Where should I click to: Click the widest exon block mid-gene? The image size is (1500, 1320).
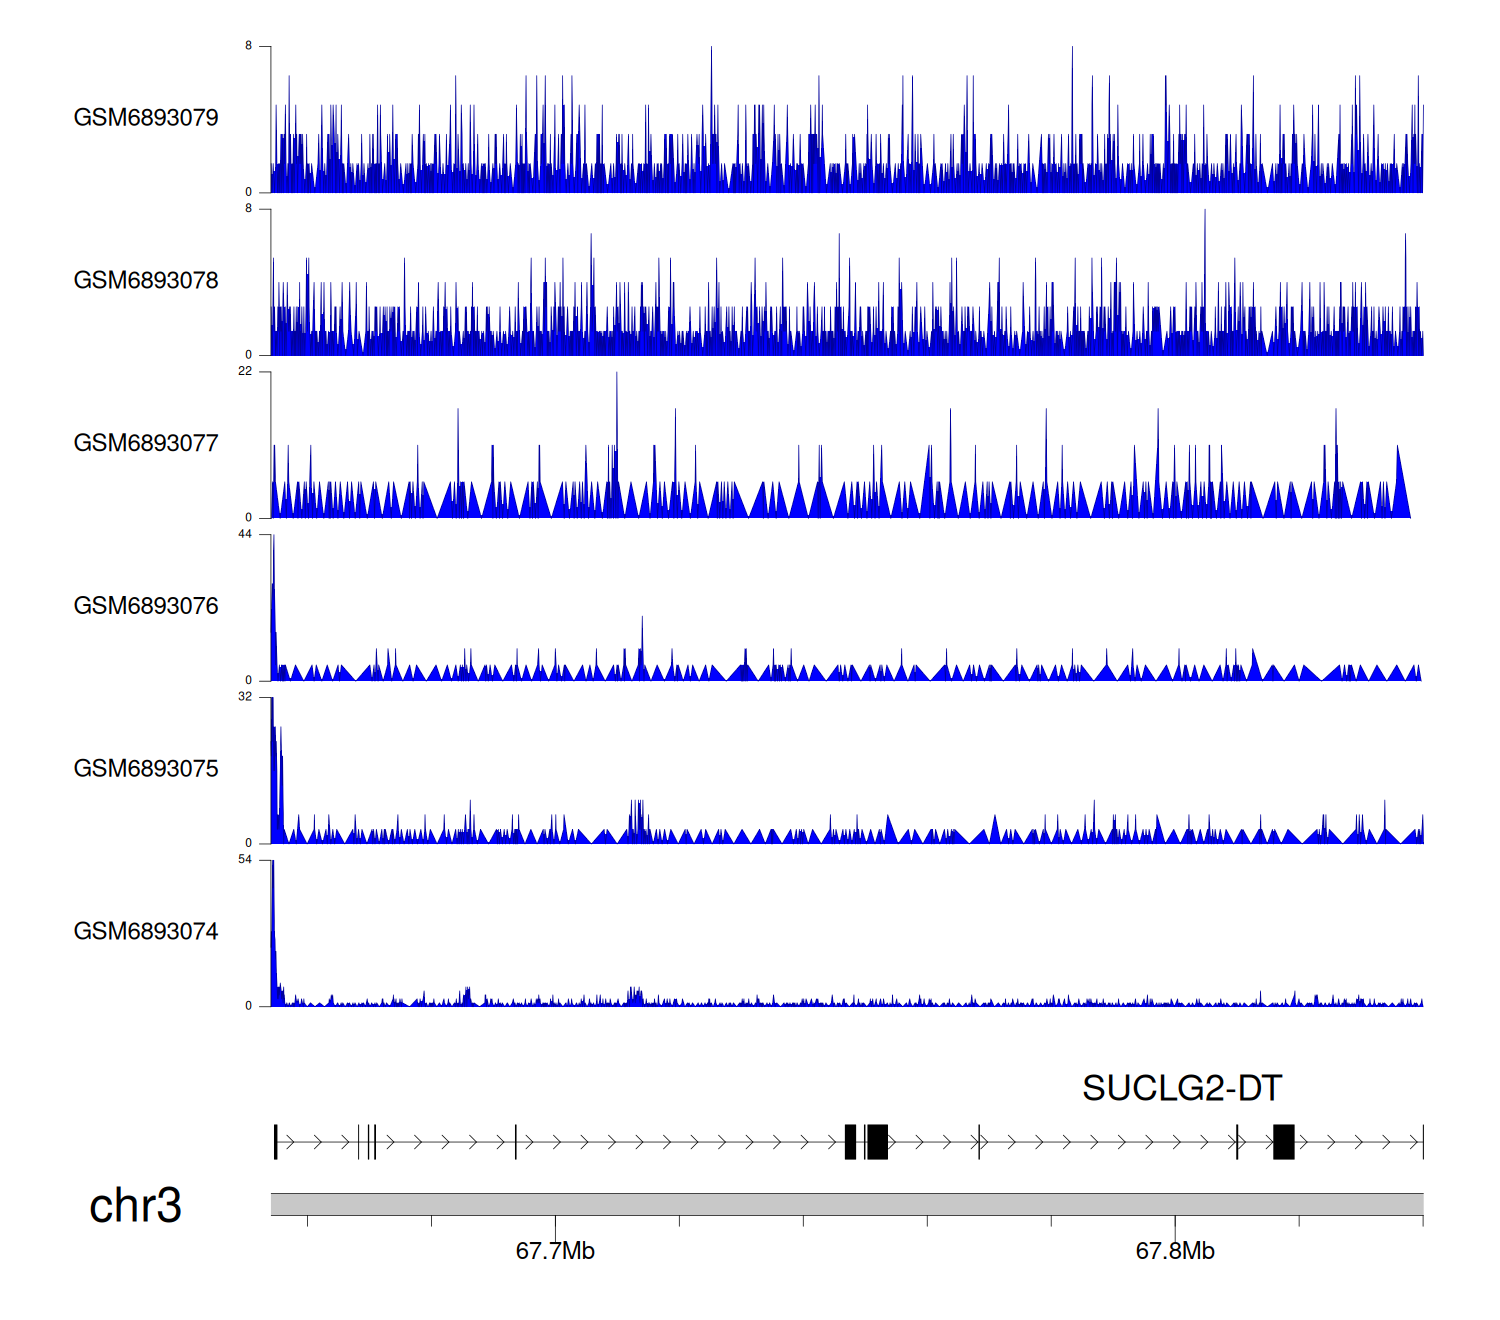point(877,1142)
